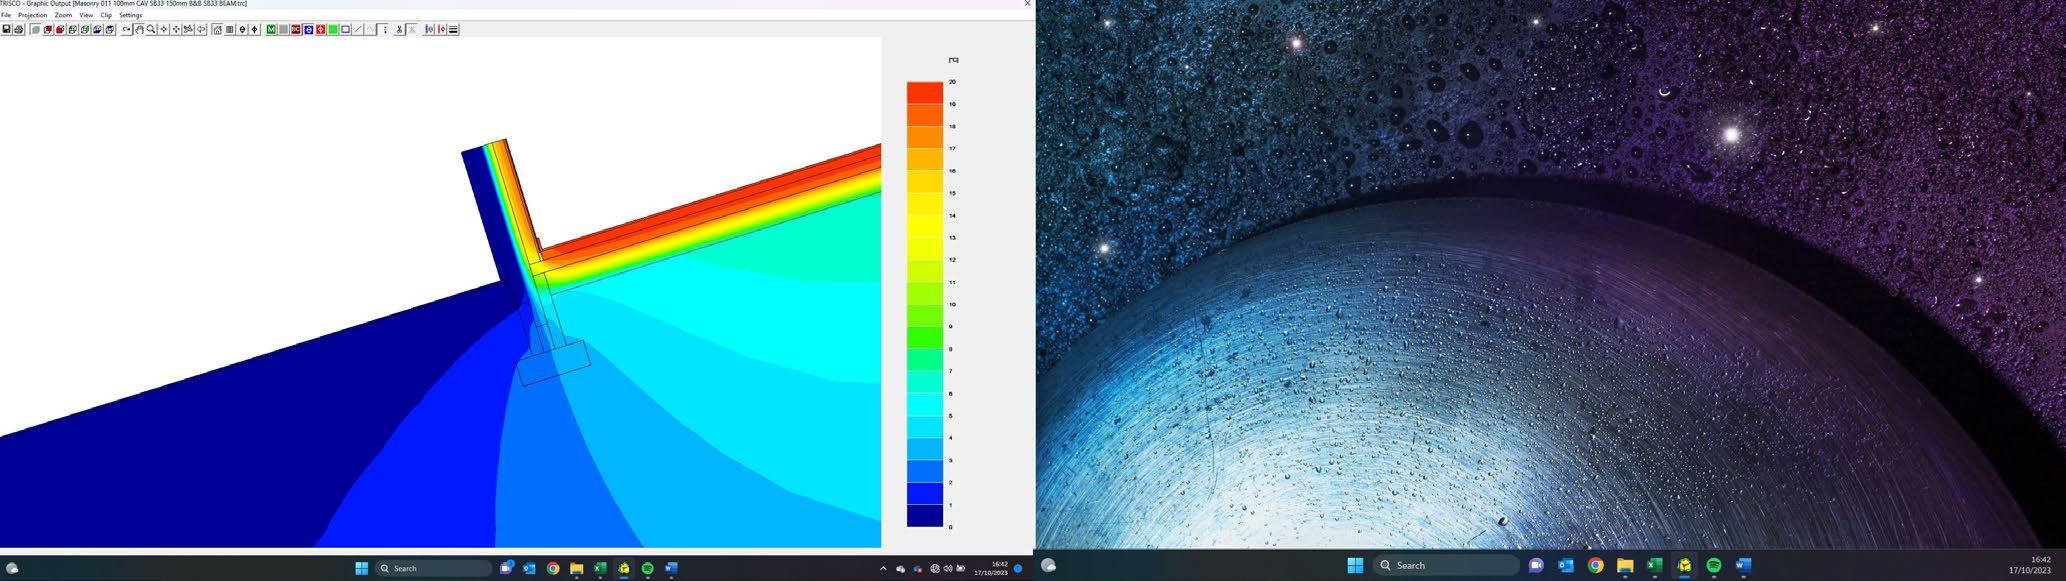Screen dimensions: 2066x581
Task: Open Outlook on the right monitor taskbar
Action: [1566, 565]
